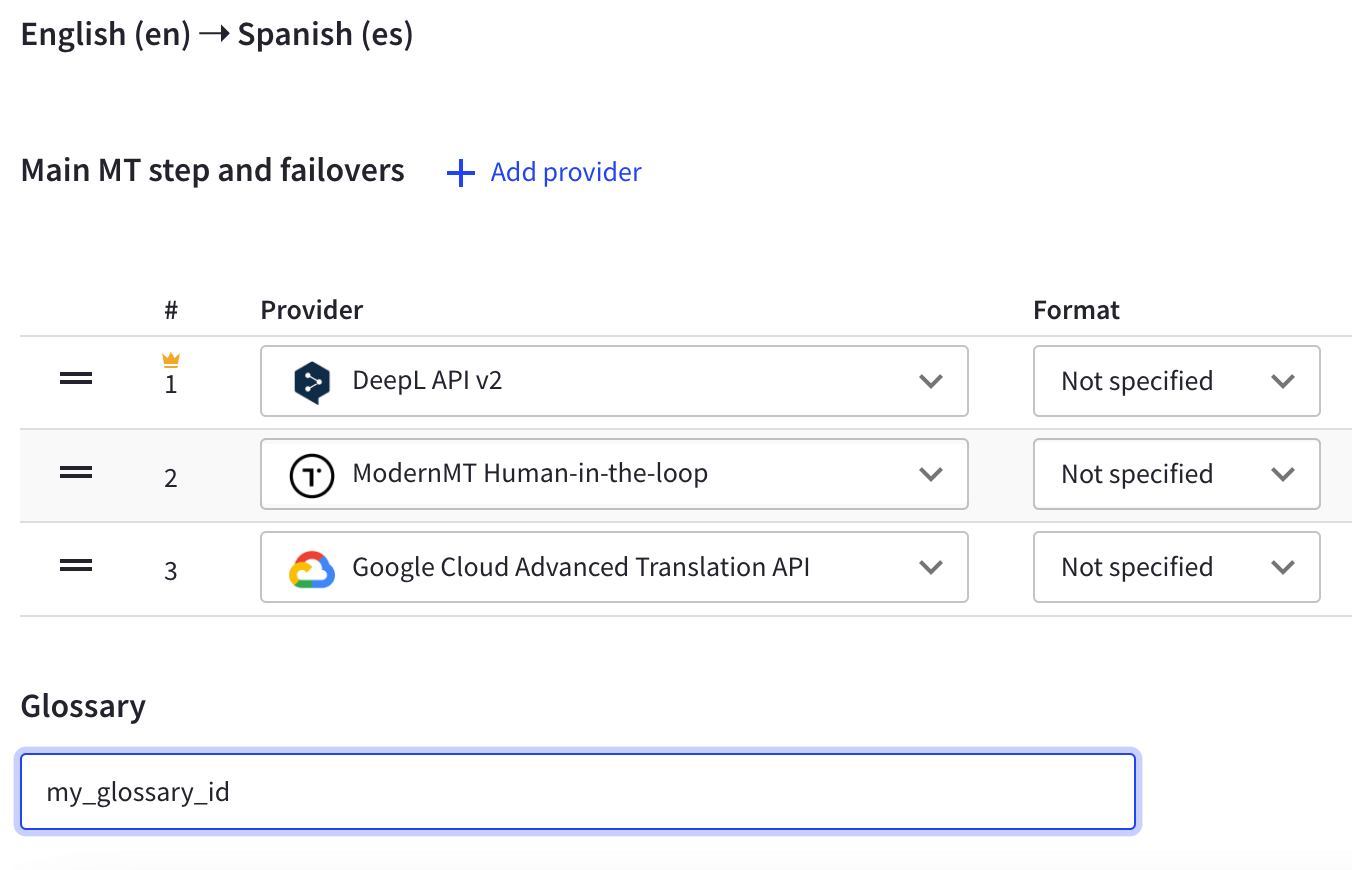The image size is (1352, 870).
Task: Click the crown icon above number 1
Action: click(171, 360)
